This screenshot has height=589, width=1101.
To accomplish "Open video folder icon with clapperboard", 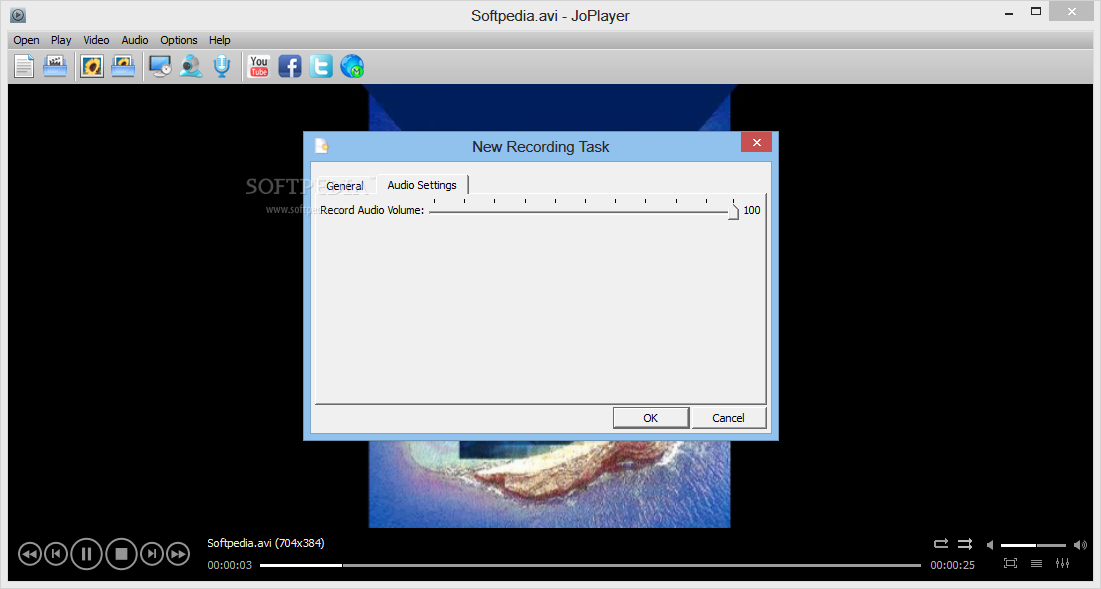I will [x=55, y=67].
